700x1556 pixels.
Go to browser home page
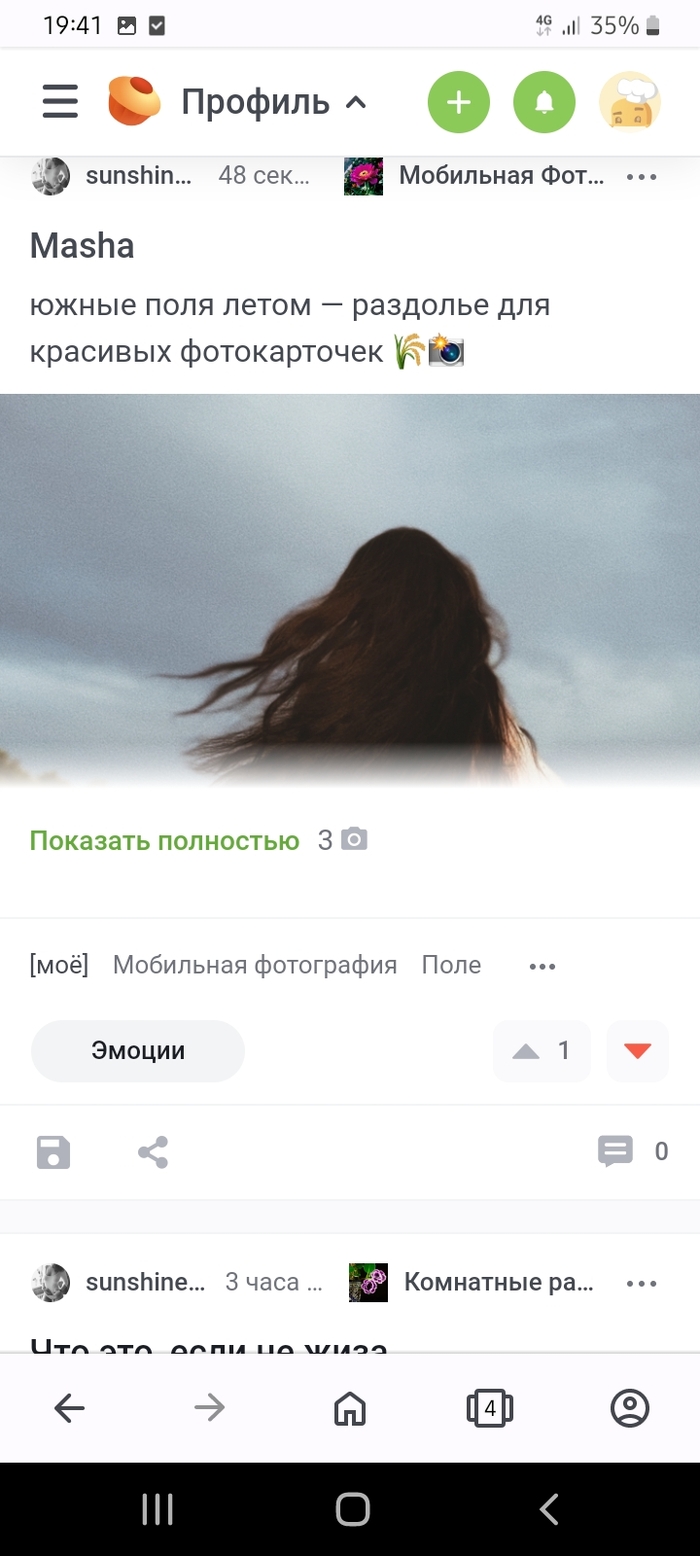[350, 1409]
